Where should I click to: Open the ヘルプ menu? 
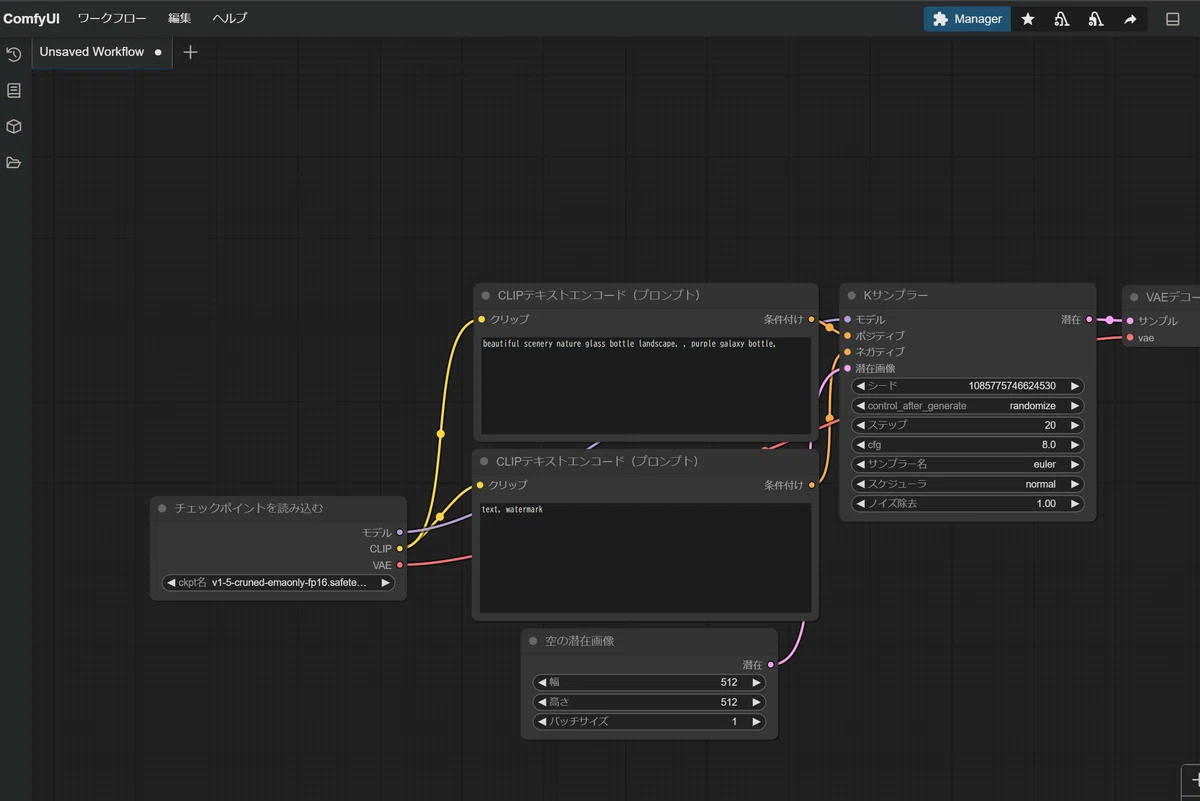click(230, 18)
